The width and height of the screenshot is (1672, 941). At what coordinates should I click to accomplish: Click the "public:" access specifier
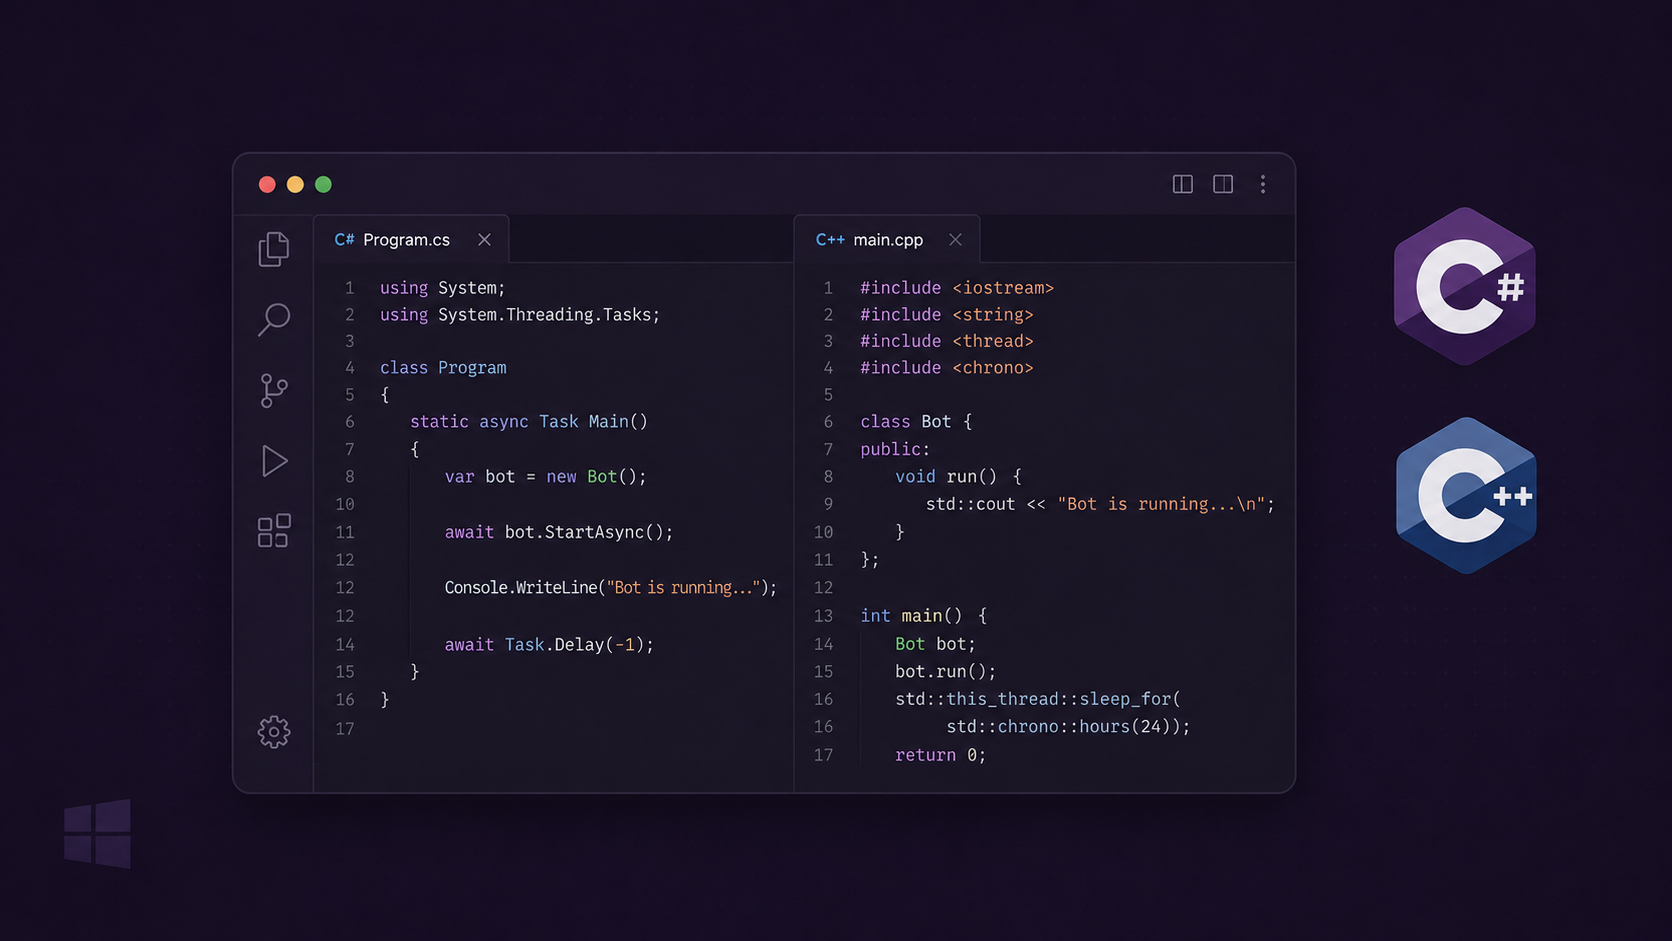tap(895, 450)
